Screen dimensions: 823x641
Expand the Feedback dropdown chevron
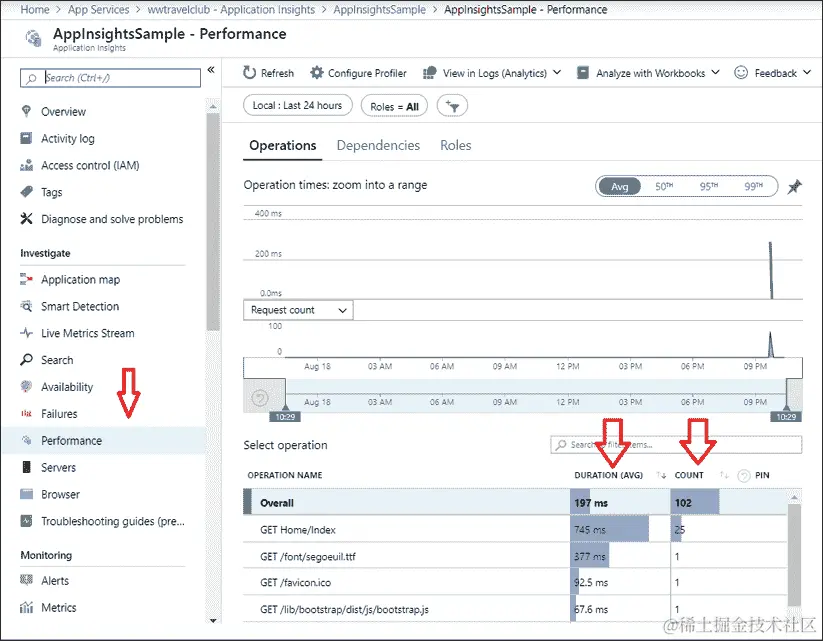click(807, 72)
